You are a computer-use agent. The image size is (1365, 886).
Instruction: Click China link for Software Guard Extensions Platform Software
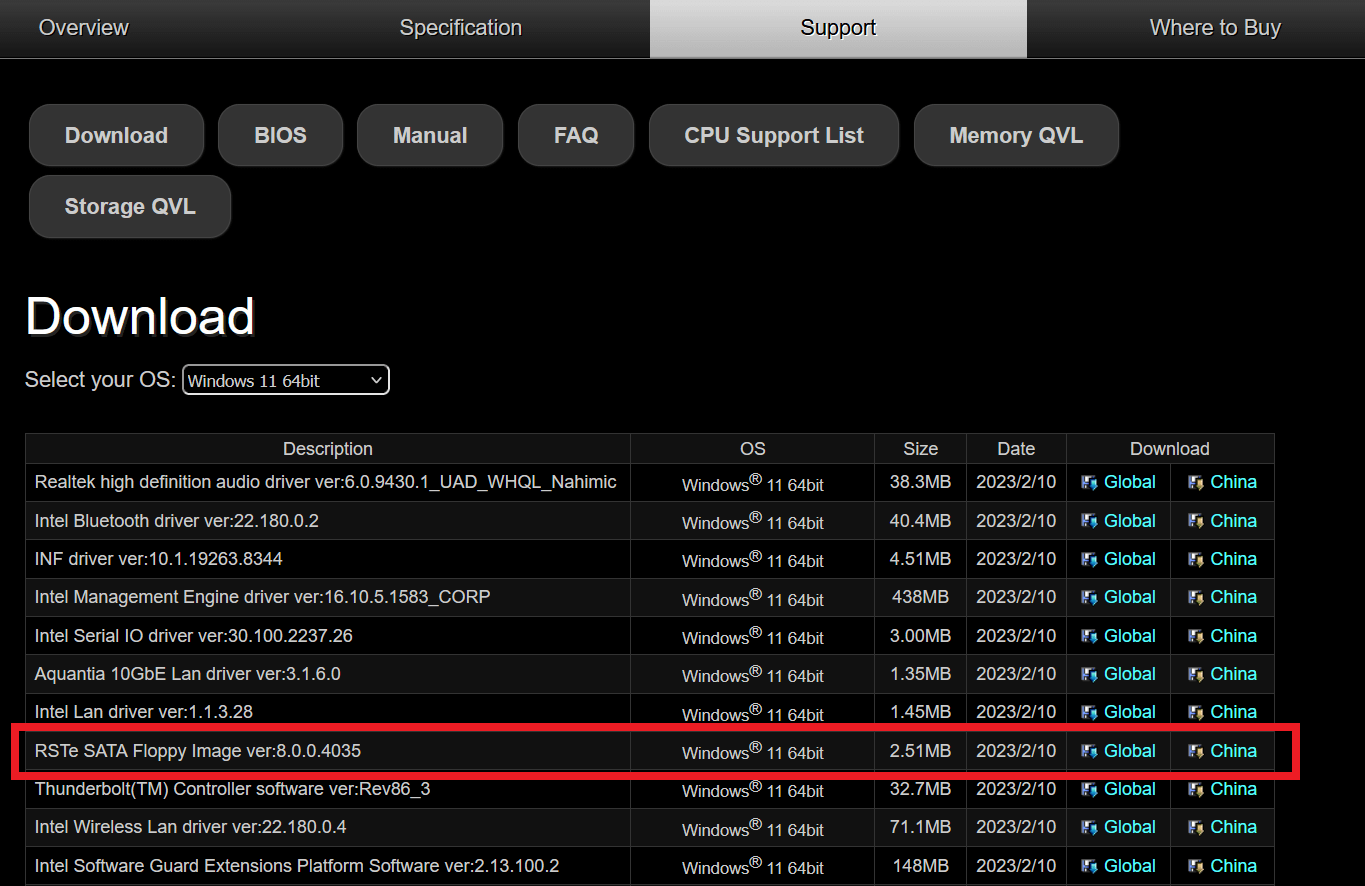pyautogui.click(x=1233, y=866)
